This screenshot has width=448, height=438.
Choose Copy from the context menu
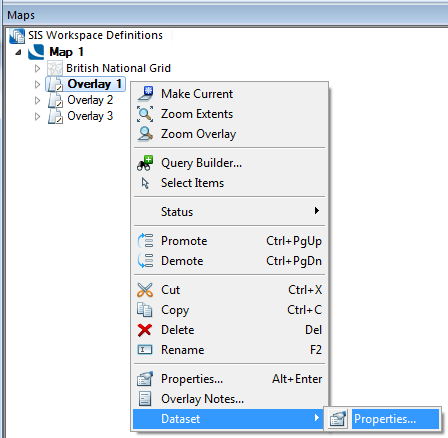click(229, 310)
